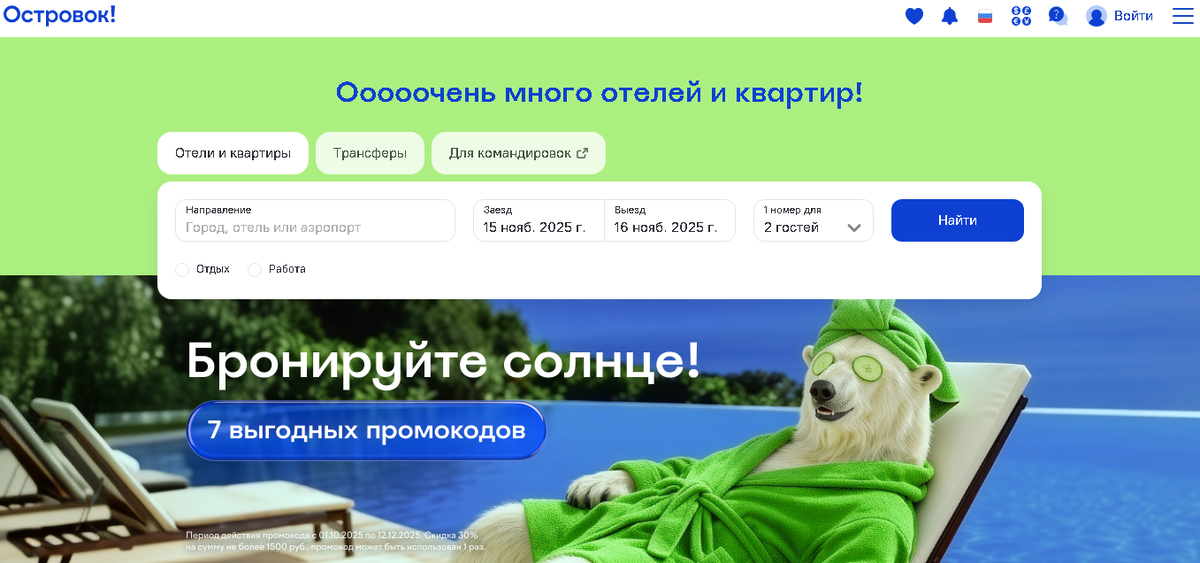This screenshot has height=563, width=1200.
Task: Open the Заезд check-in date picker
Action: tap(539, 220)
